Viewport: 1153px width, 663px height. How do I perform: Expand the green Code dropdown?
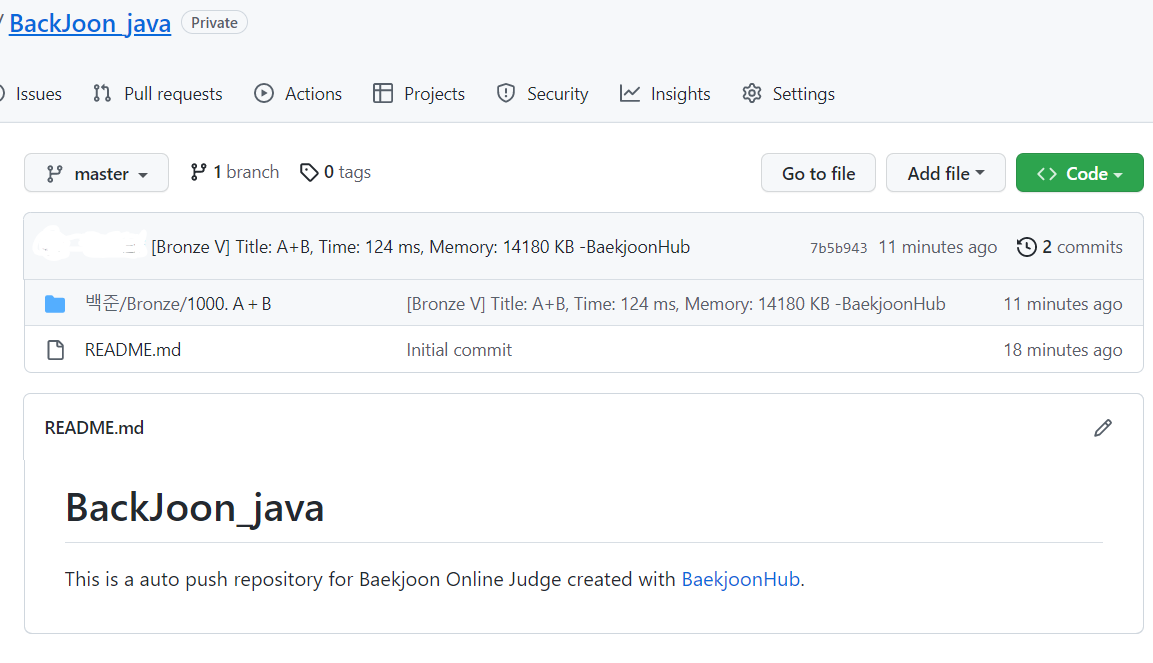click(1079, 173)
